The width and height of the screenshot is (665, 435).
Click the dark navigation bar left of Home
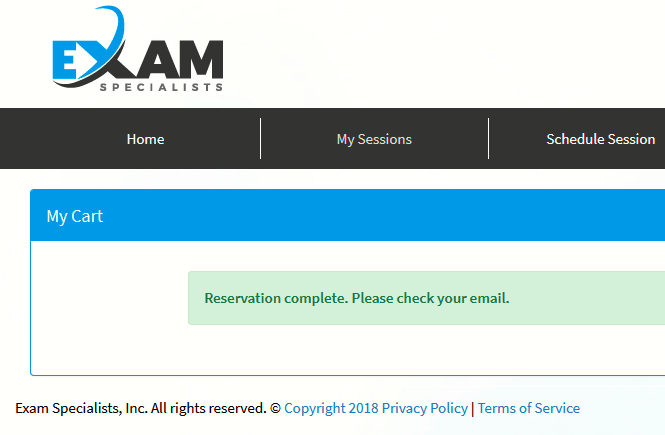tap(50, 139)
